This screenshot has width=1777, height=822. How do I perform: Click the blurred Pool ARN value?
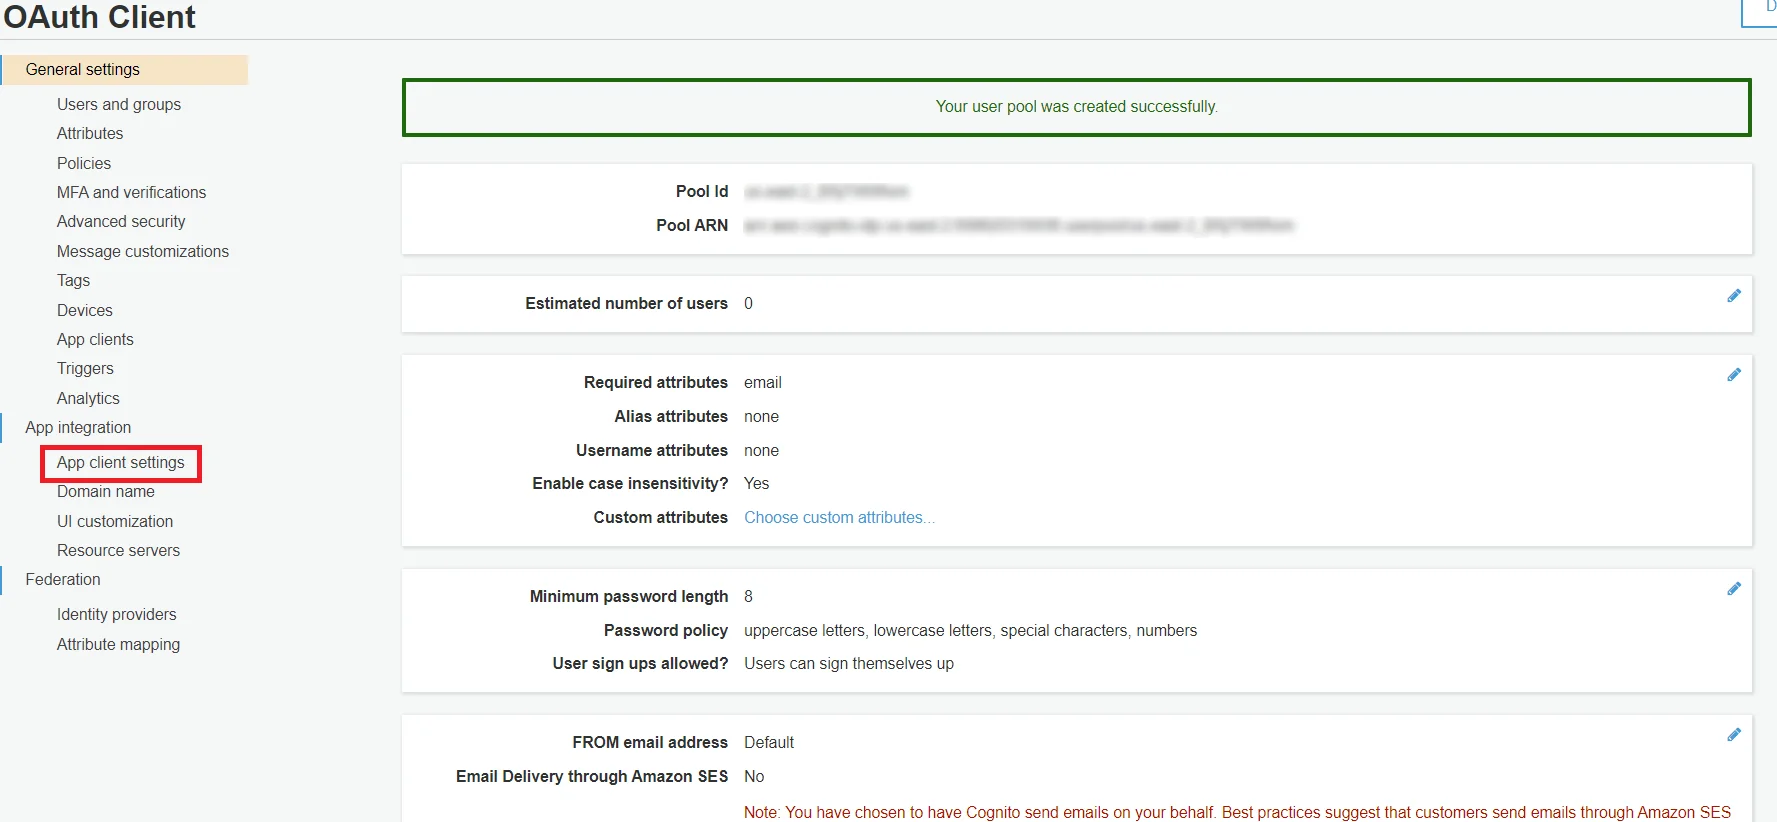[1019, 225]
